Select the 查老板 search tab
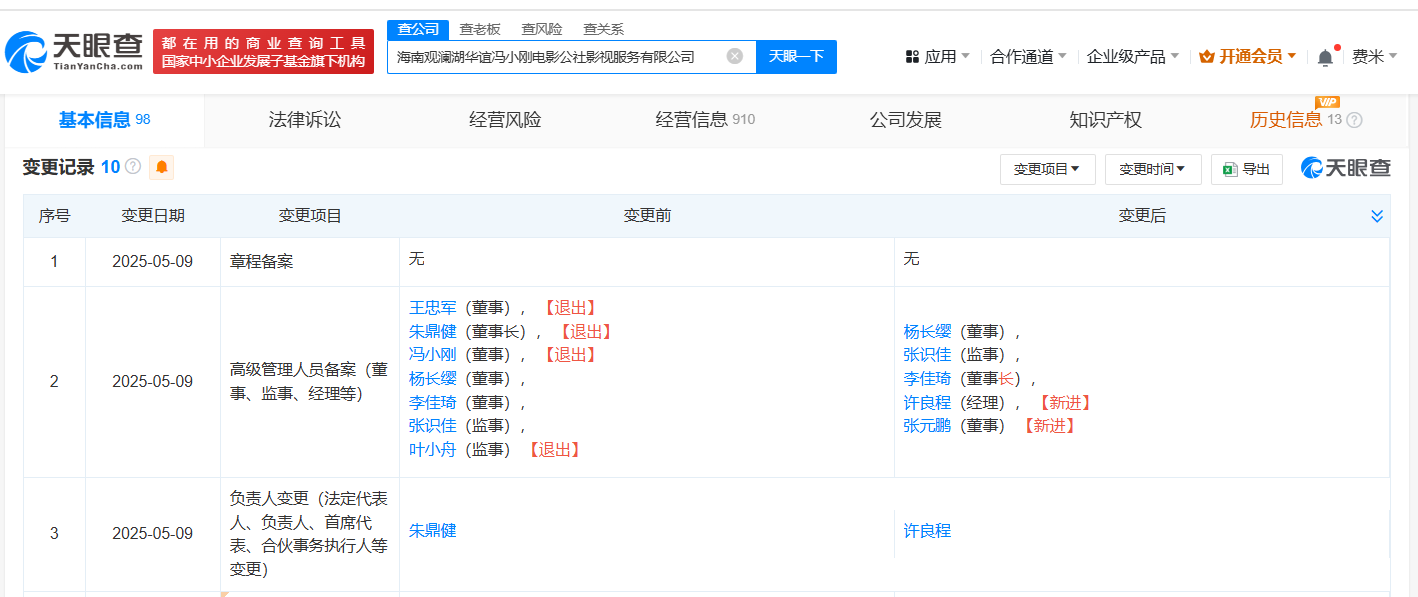 click(x=480, y=29)
